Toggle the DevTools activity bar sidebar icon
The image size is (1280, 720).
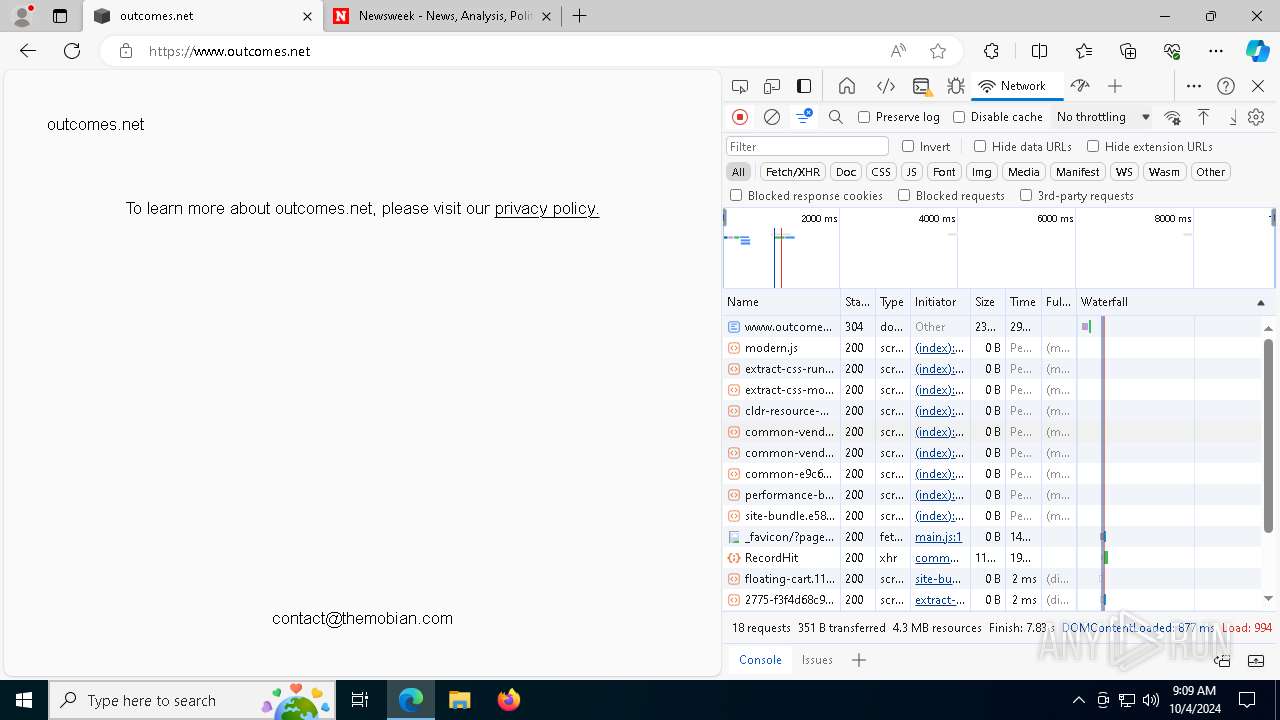click(804, 86)
